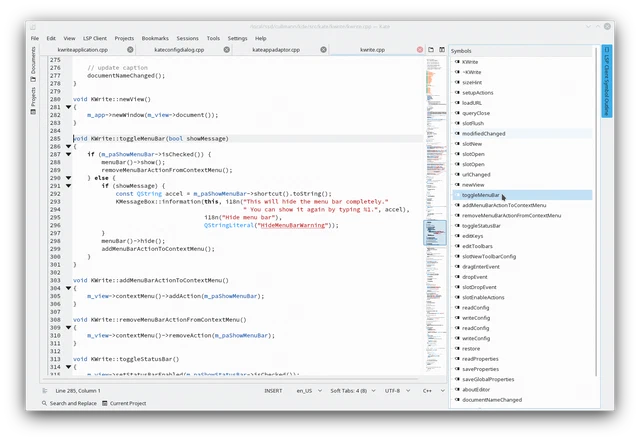
Task: Close the kateconfigdialog.cpp tab
Action: [x=227, y=49]
